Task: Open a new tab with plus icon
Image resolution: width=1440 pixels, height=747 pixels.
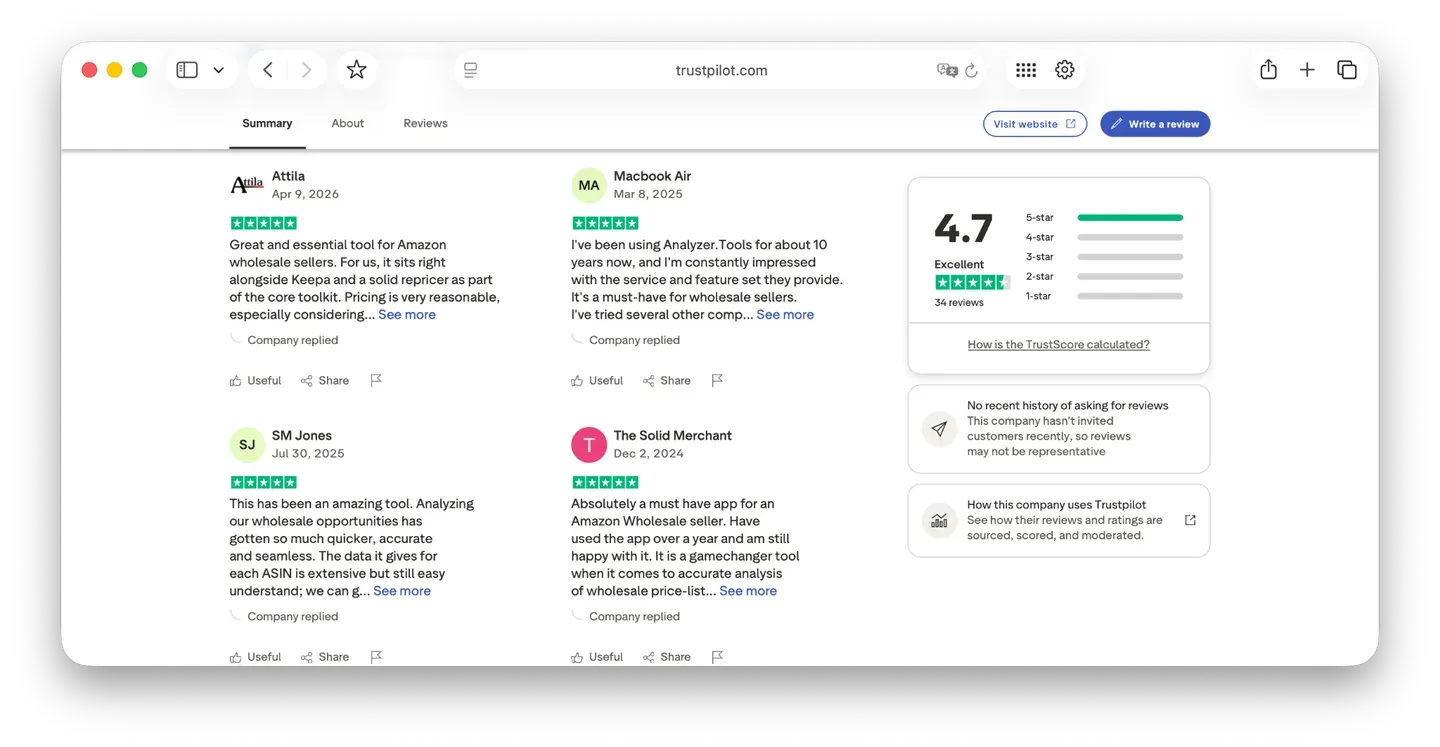Action: click(x=1307, y=70)
